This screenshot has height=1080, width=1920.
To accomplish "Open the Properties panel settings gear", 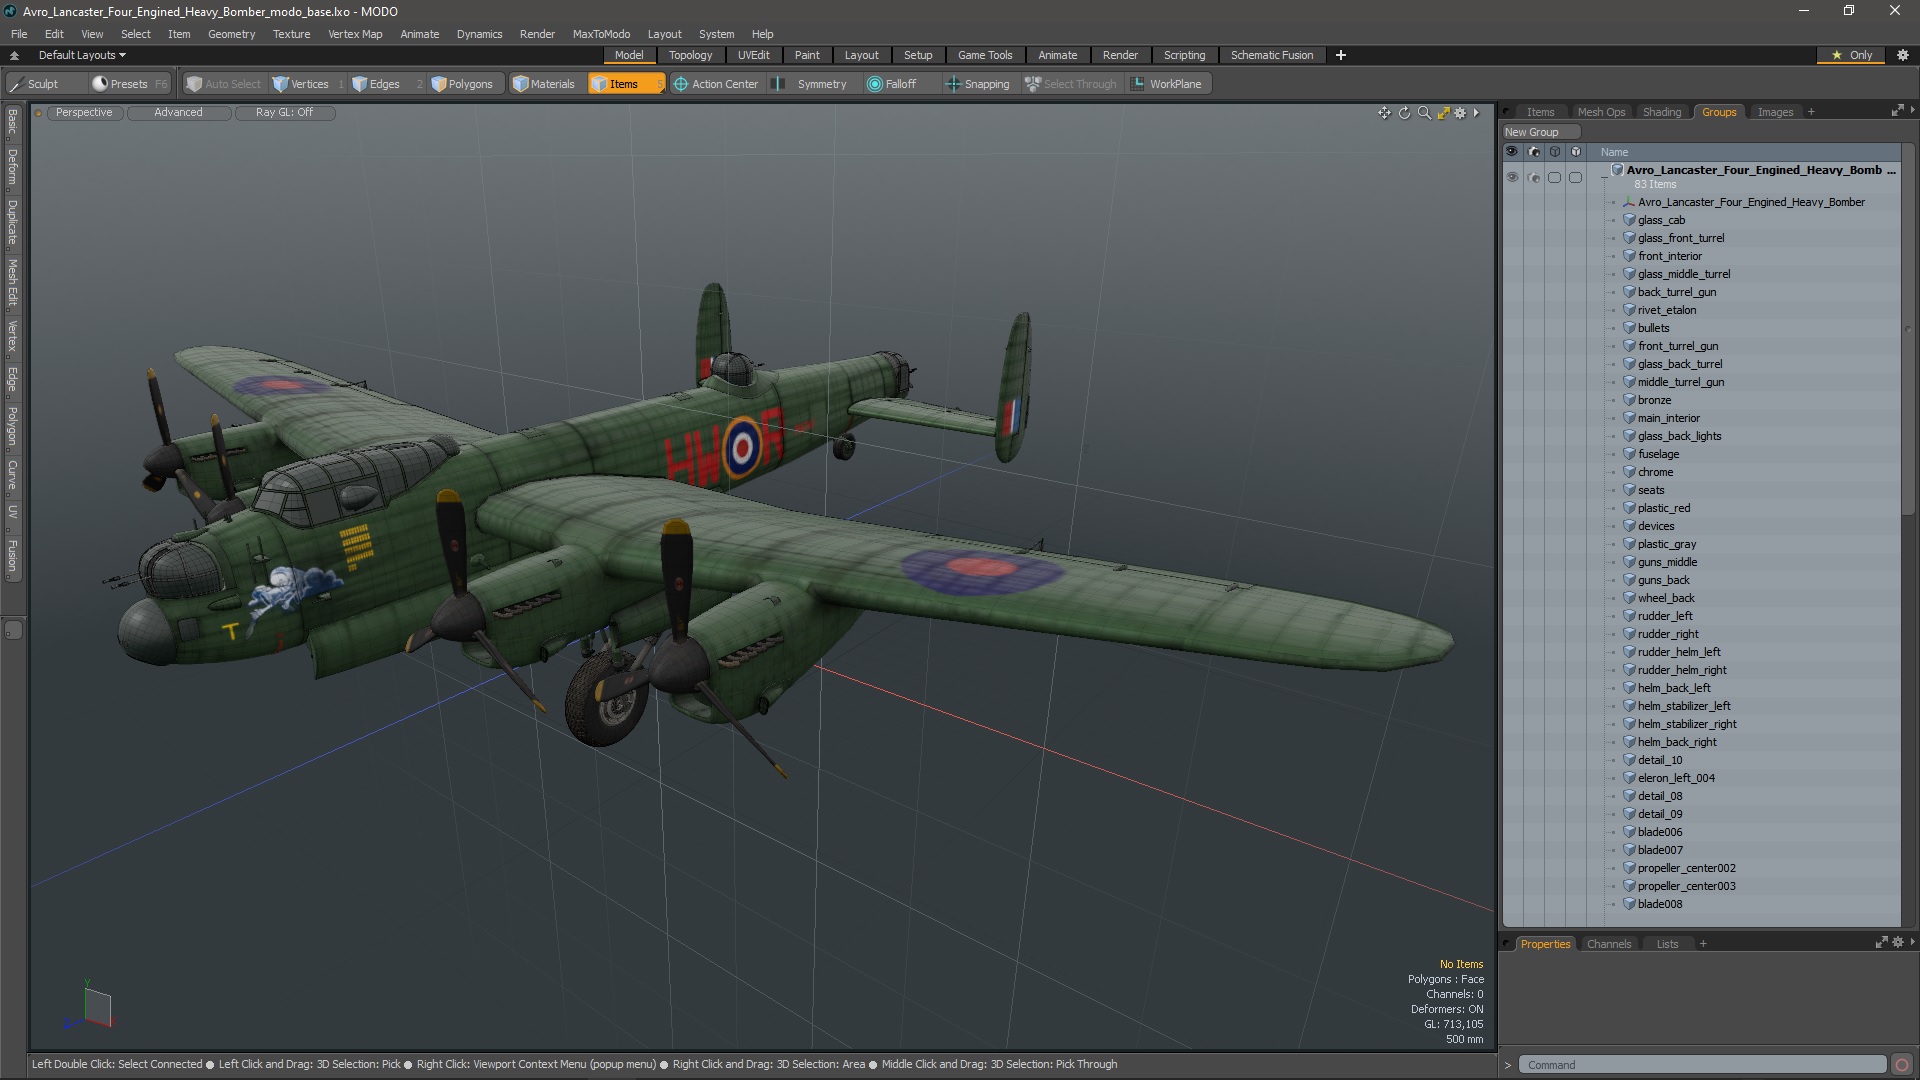I will (1898, 942).
